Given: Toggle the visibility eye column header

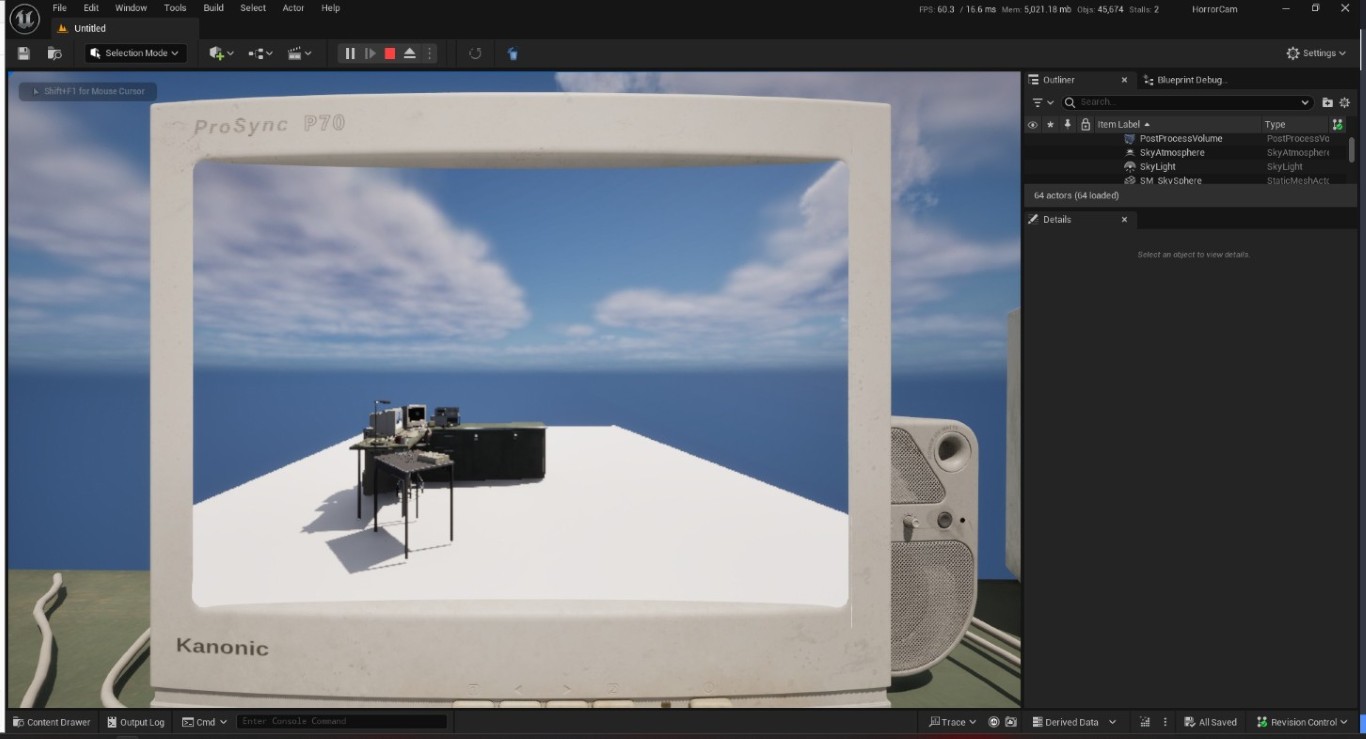Looking at the screenshot, I should [1032, 125].
